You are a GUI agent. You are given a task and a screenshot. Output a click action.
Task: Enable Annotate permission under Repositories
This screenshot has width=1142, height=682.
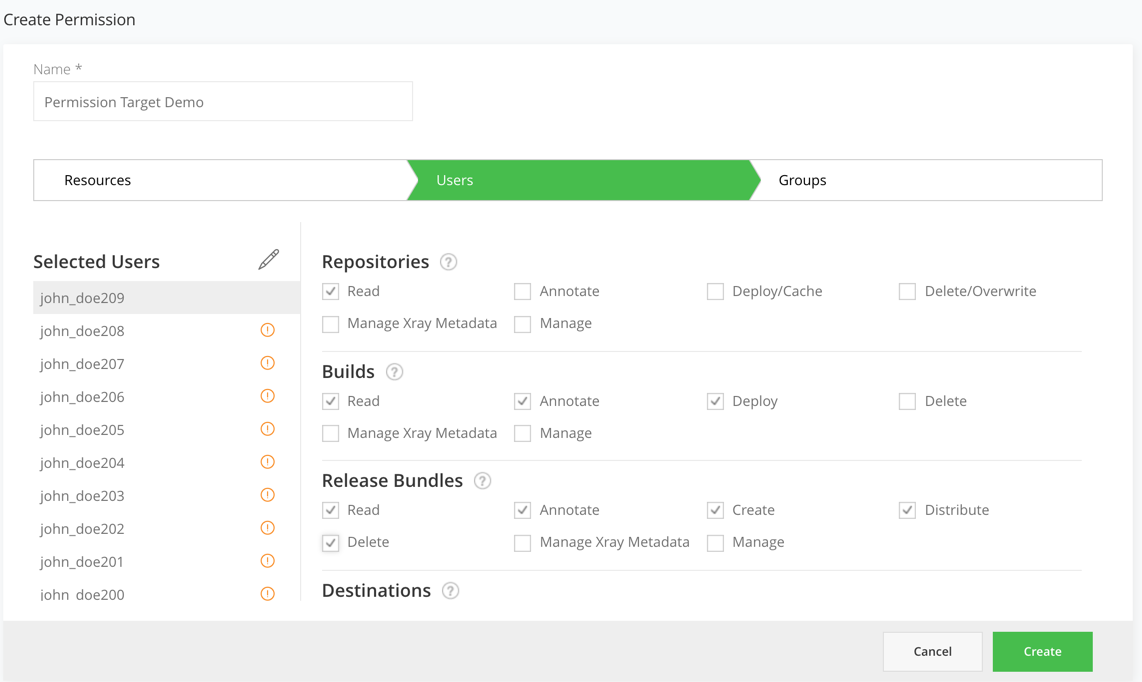tap(522, 291)
